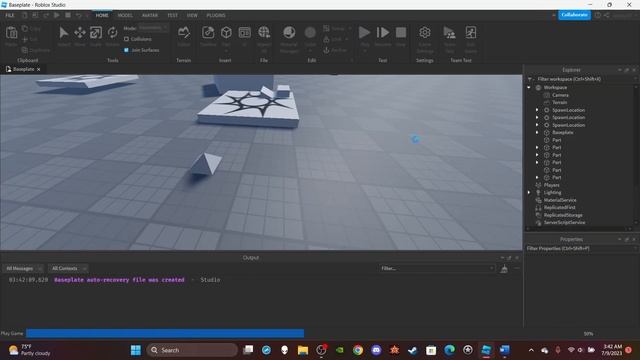Switch to the AVATAR tab
The height and width of the screenshot is (360, 640).
tap(150, 15)
